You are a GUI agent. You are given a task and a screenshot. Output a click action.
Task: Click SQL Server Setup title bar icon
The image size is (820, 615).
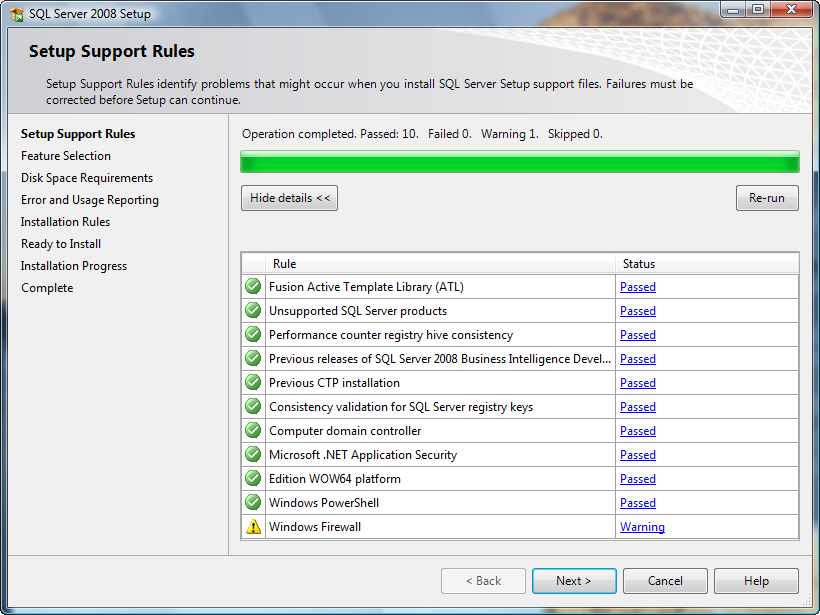point(17,14)
